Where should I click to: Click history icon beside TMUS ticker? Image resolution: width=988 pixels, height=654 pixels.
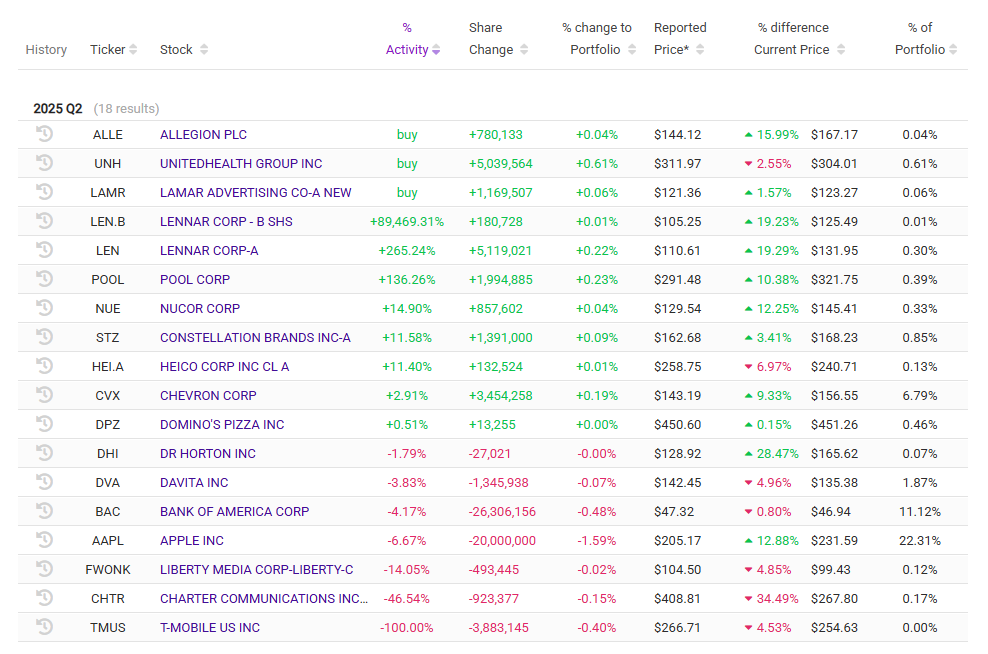point(44,627)
